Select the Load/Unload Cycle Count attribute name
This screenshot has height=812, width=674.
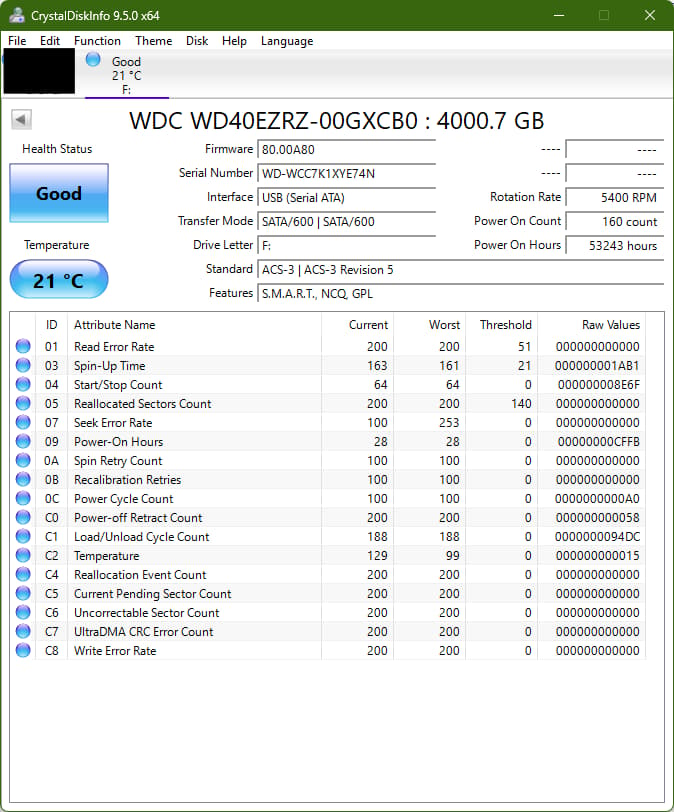[141, 536]
